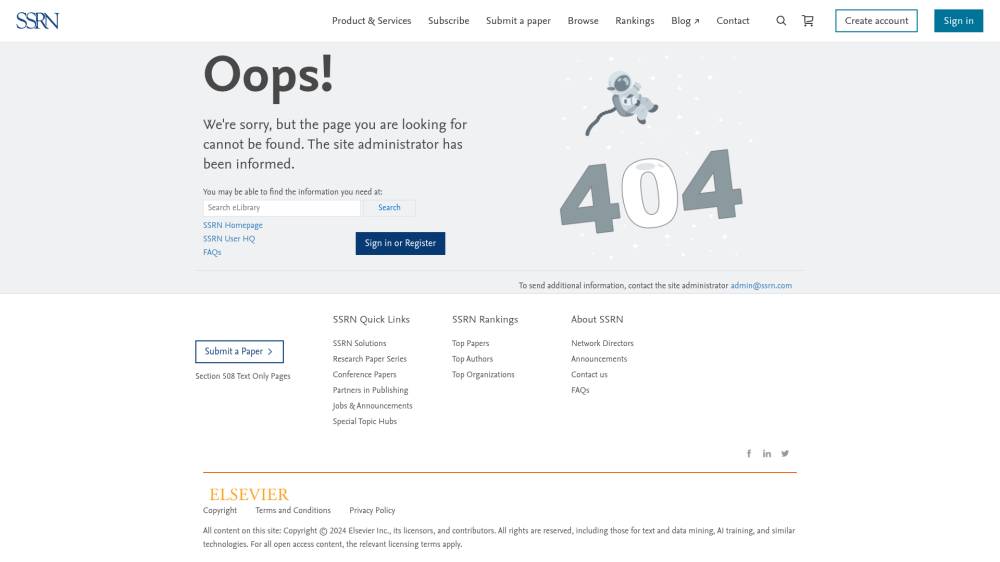Viewport: 1000px width, 562px height.
Task: Open SSRN LinkedIn page icon
Action: (x=767, y=453)
